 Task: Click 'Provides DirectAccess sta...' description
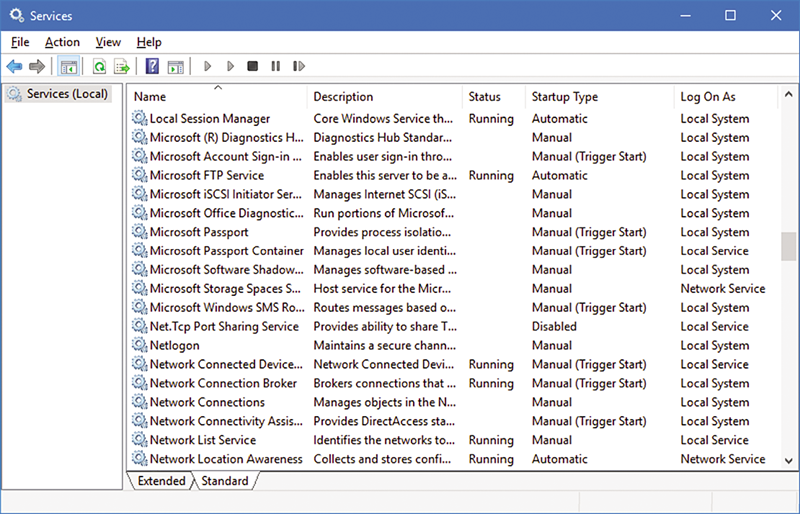[x=384, y=421]
